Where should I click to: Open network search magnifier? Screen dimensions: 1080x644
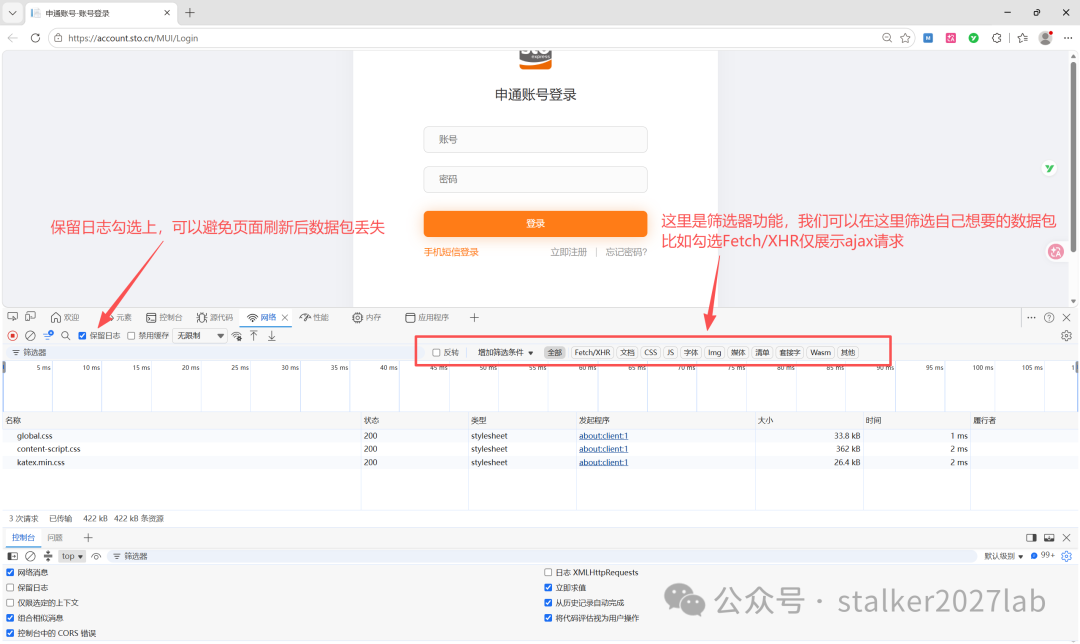click(x=65, y=336)
